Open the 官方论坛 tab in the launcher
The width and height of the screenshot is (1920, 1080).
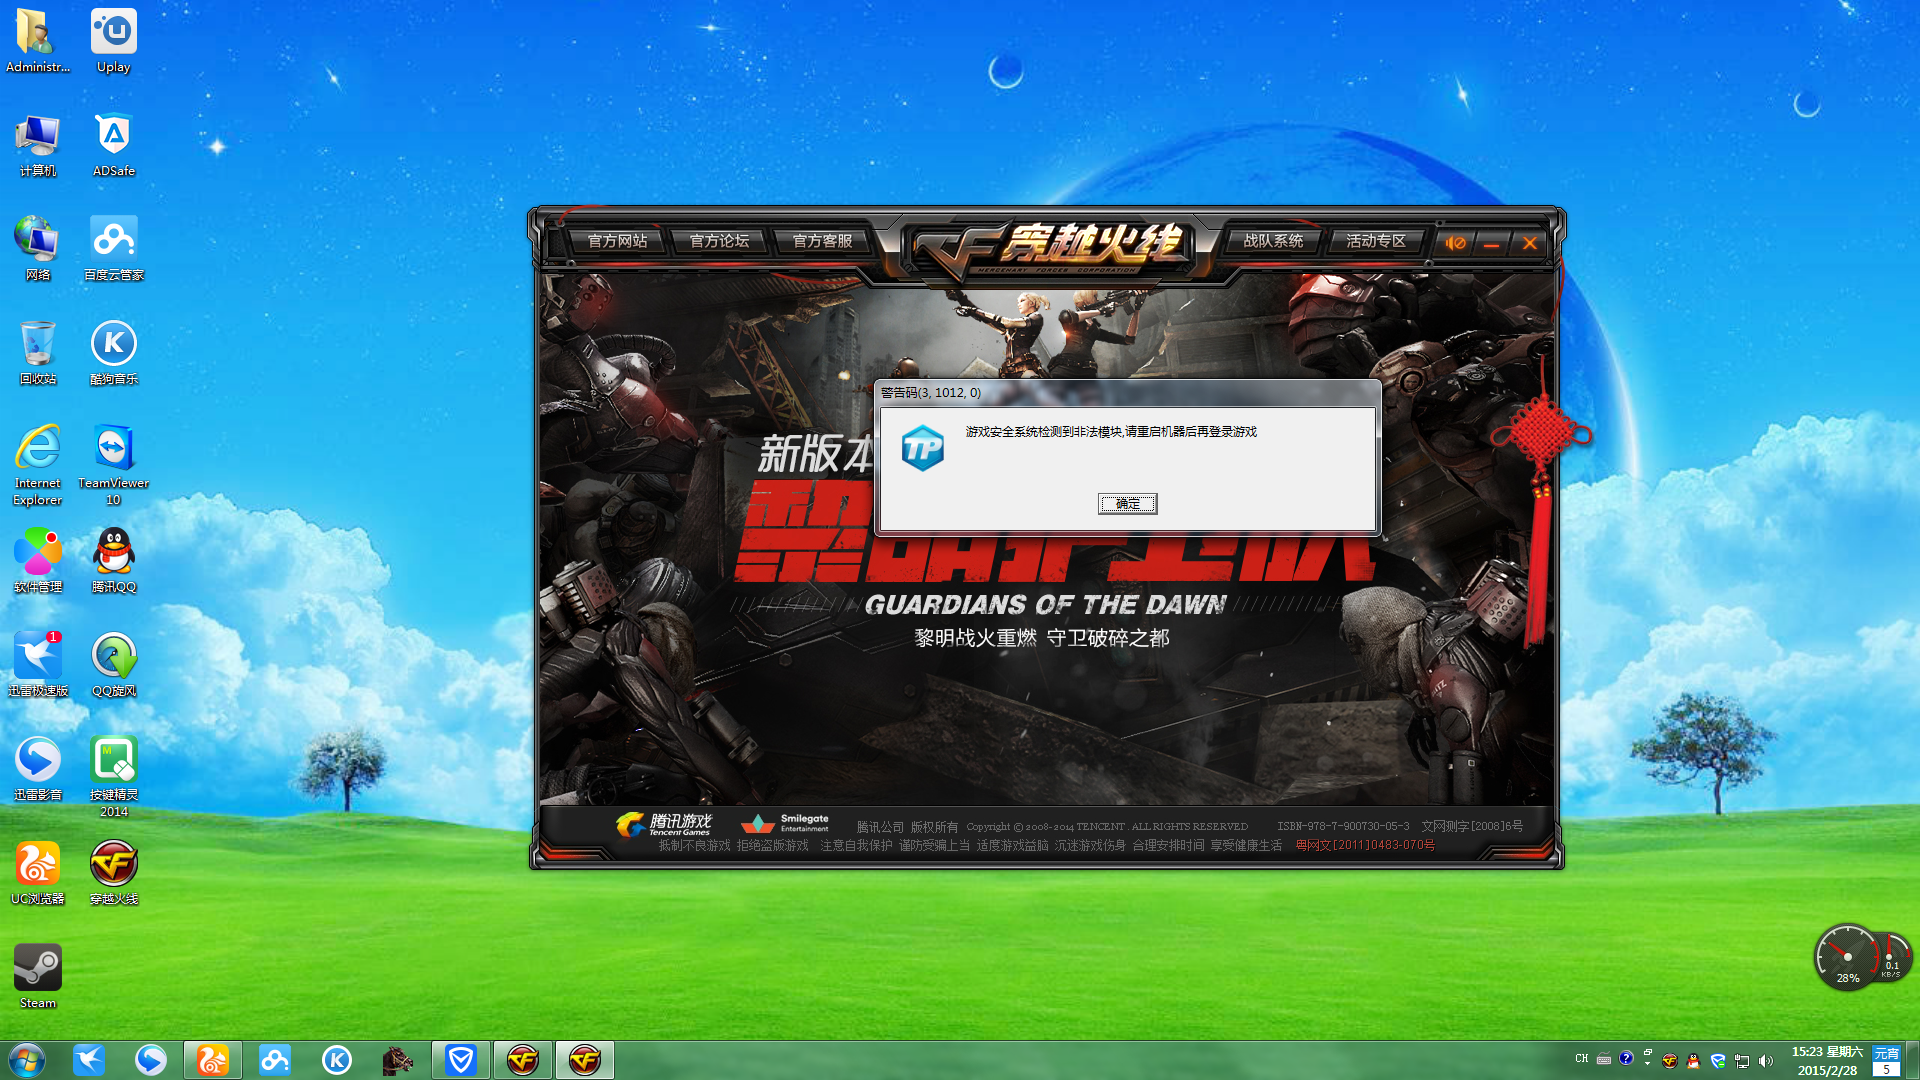pos(719,241)
